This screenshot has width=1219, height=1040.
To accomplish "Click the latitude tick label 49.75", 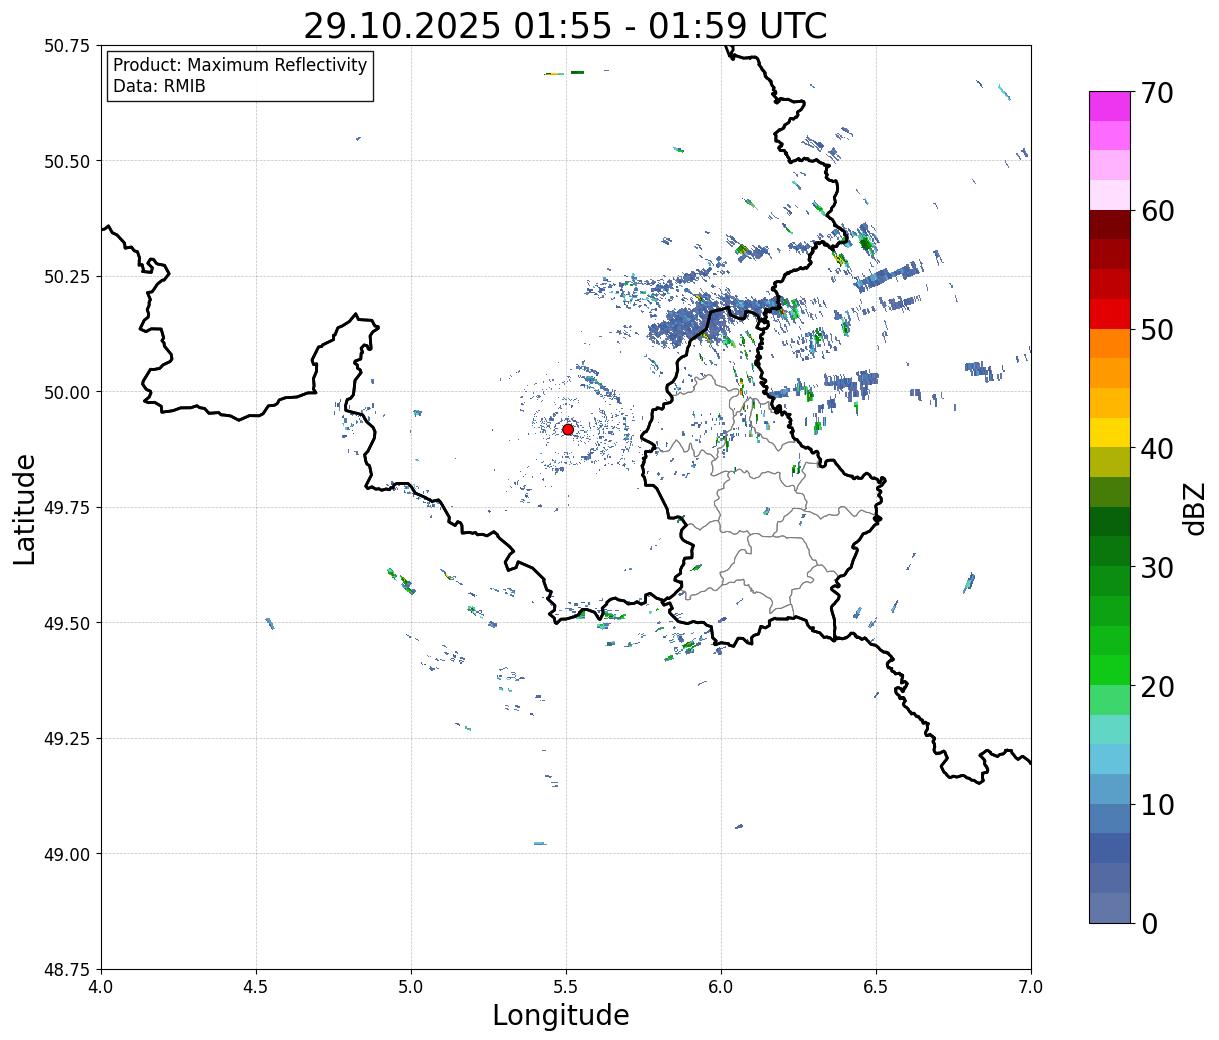I will [66, 508].
